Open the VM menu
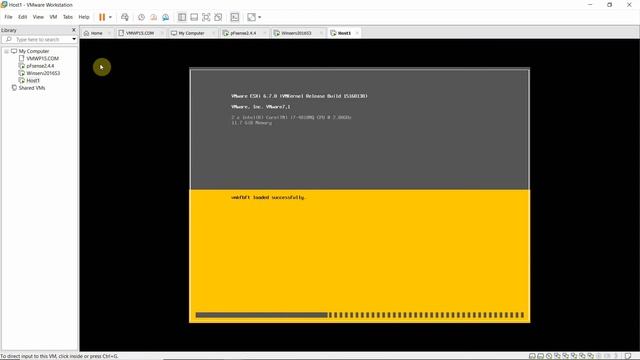Viewport: 640px width, 360px height. [53, 17]
